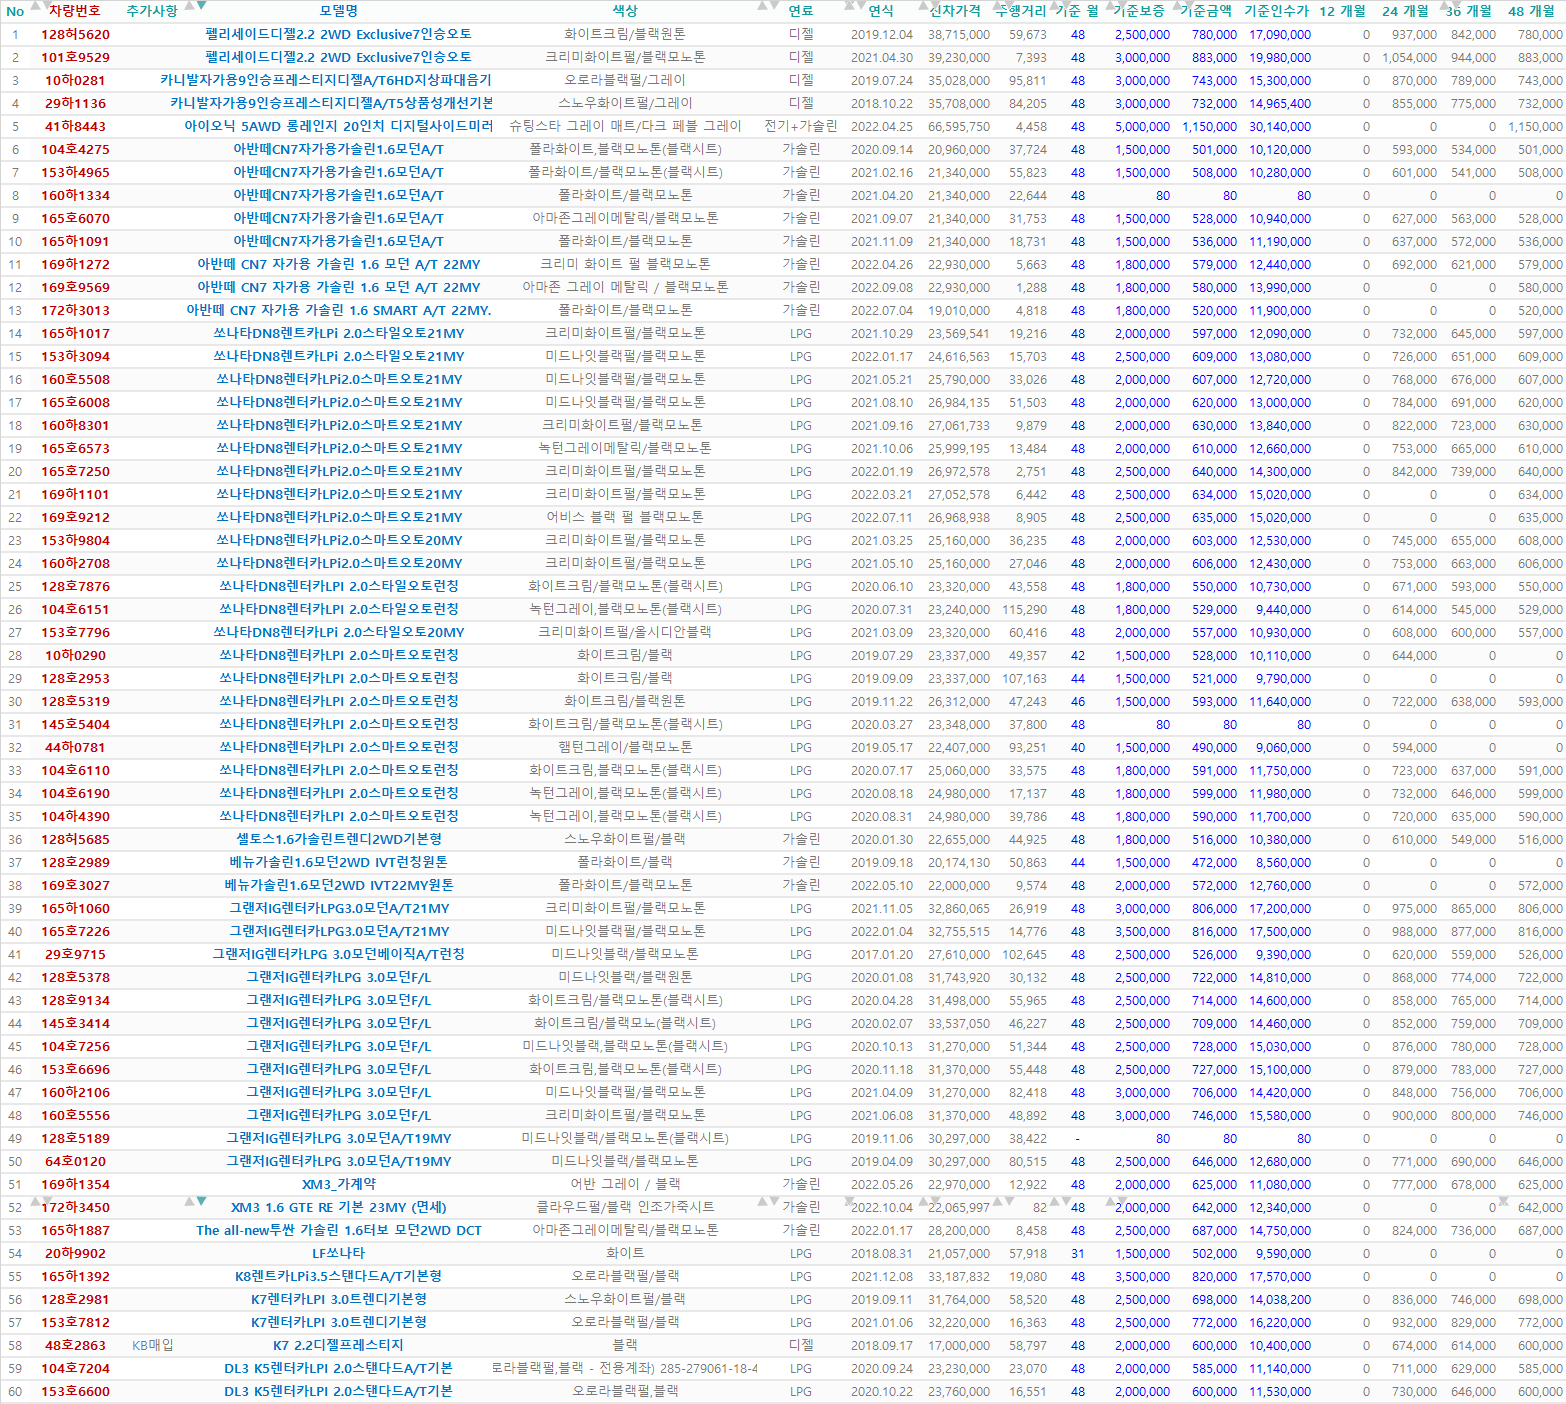This screenshot has height=1404, width=1566.
Task: Click the row number 60 cell
Action: coord(15,1391)
